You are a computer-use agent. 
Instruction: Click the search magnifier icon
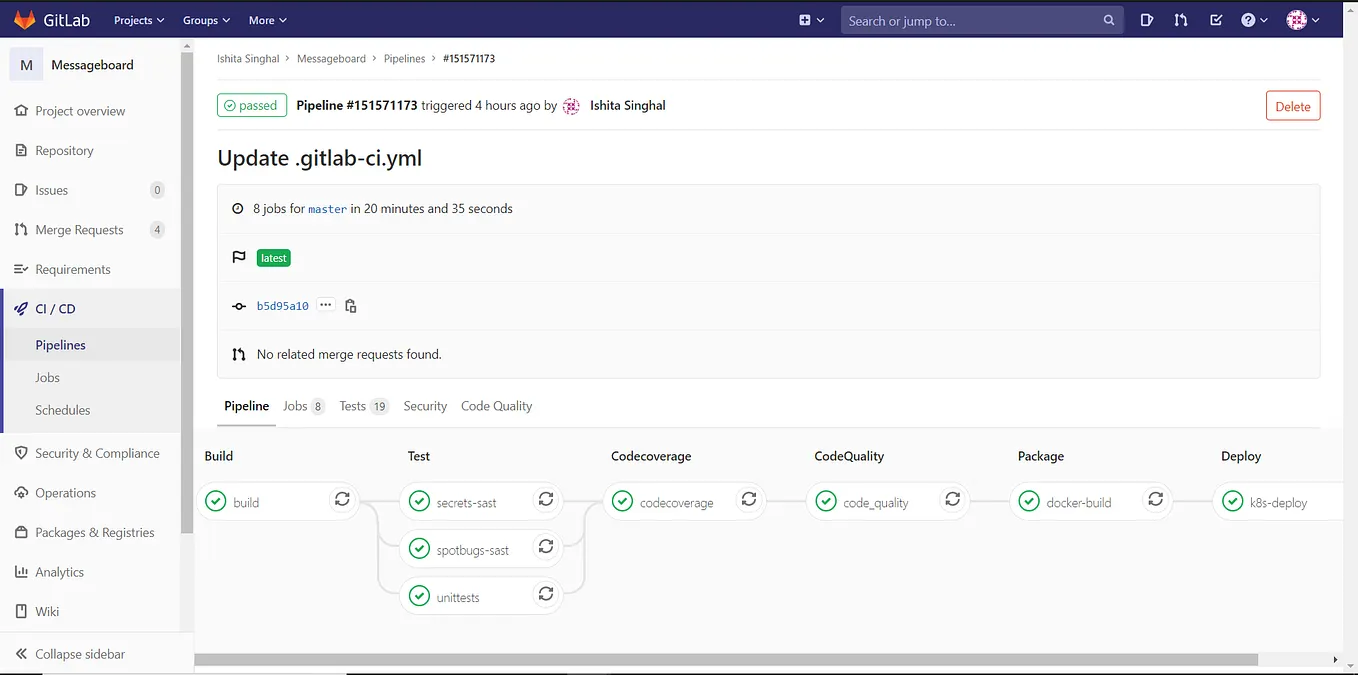[1109, 19]
